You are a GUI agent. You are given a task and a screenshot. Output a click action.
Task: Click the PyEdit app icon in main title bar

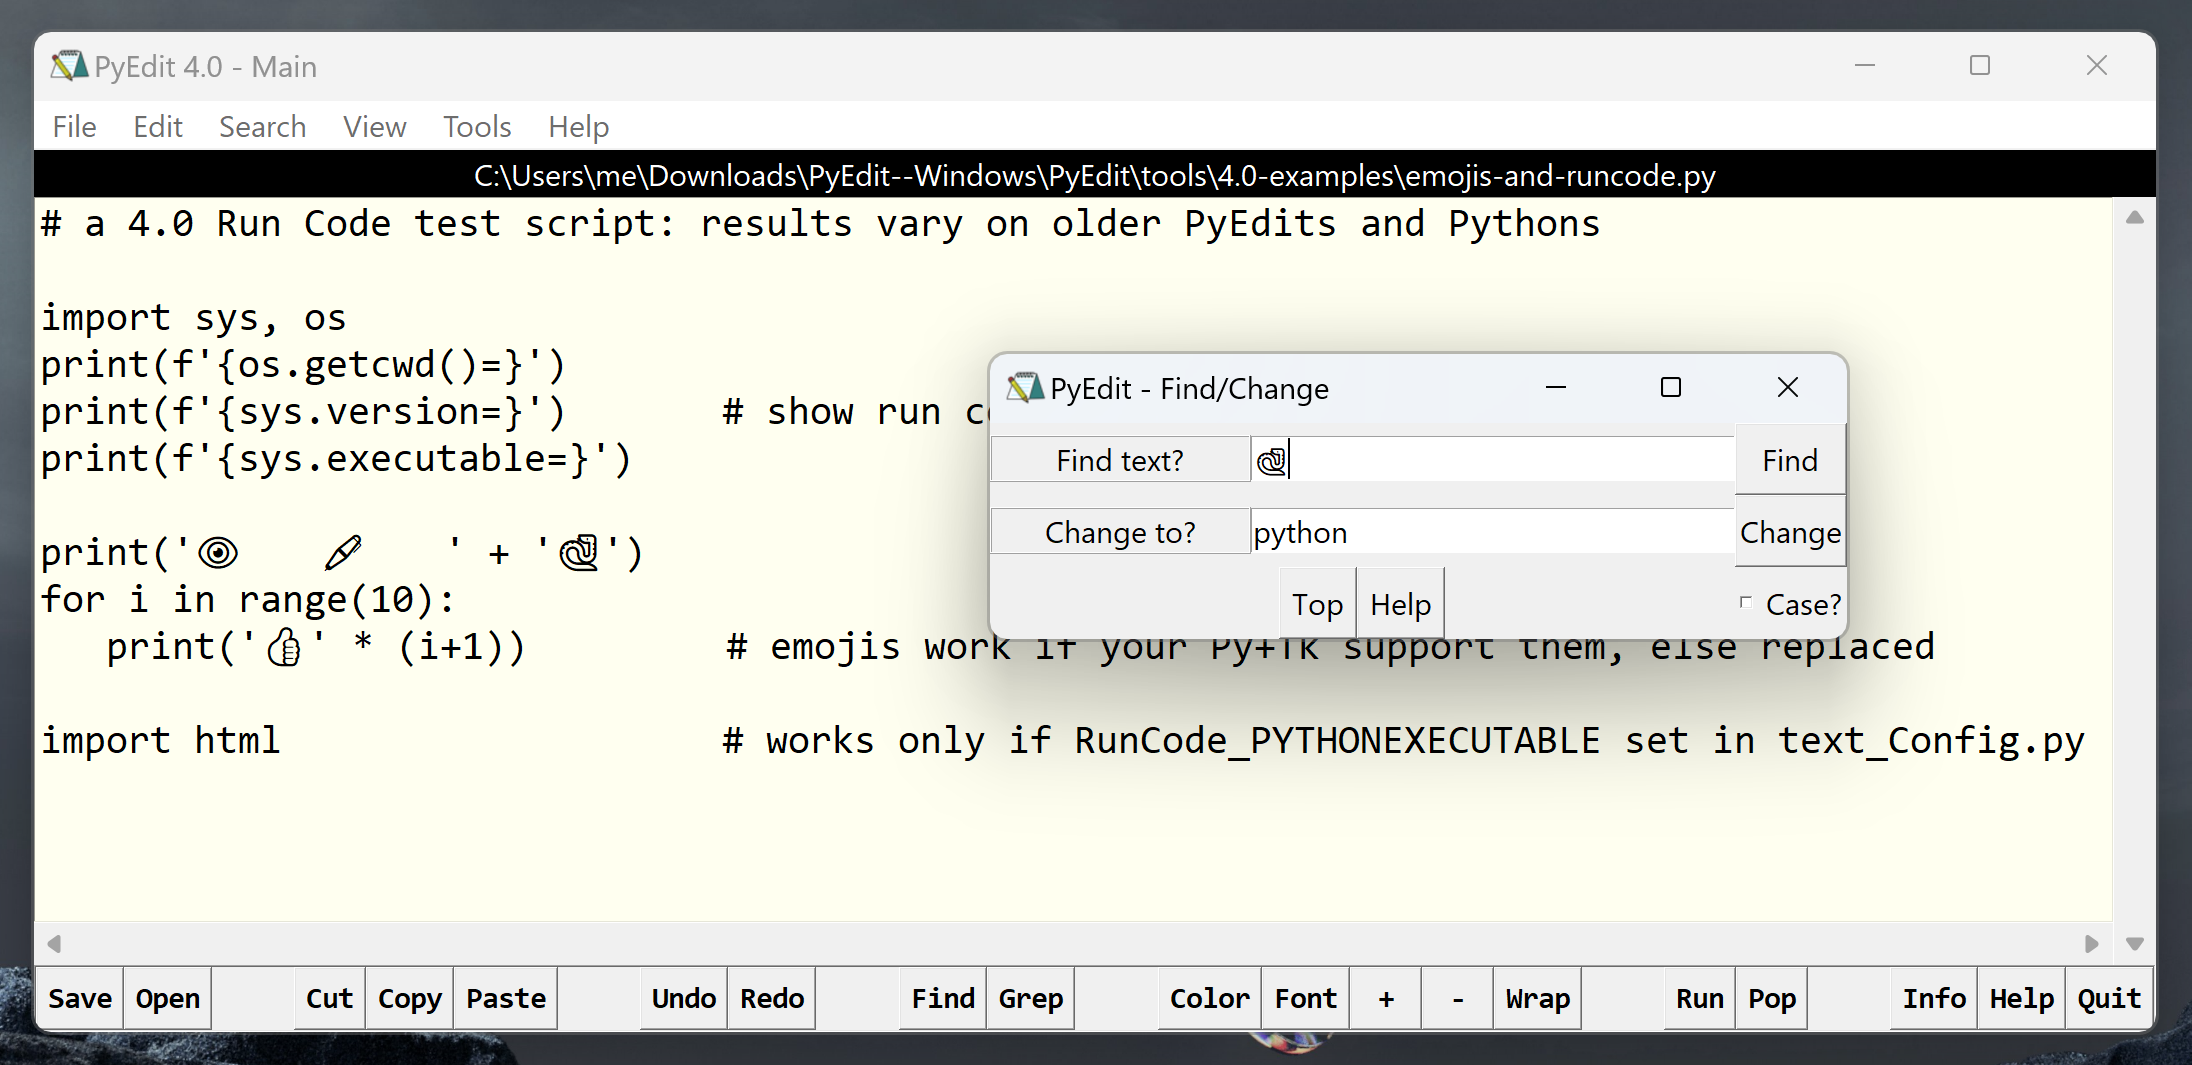(69, 66)
